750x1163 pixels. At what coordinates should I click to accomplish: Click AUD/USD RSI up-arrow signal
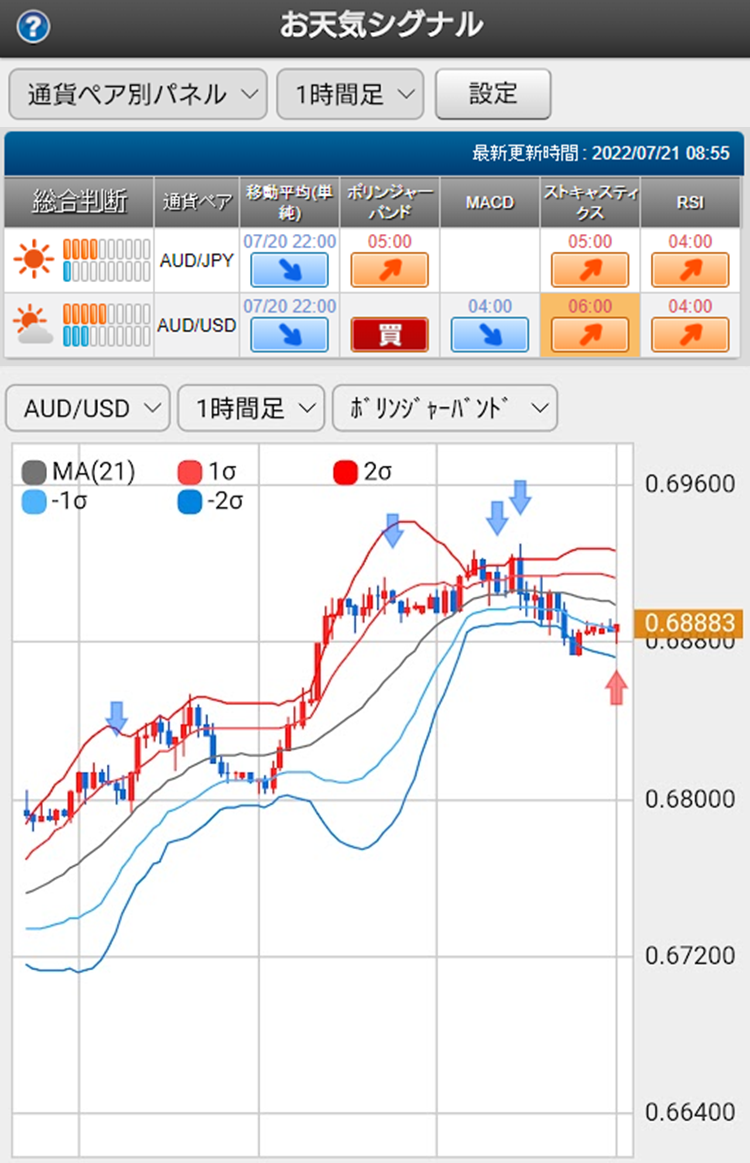[x=690, y=335]
